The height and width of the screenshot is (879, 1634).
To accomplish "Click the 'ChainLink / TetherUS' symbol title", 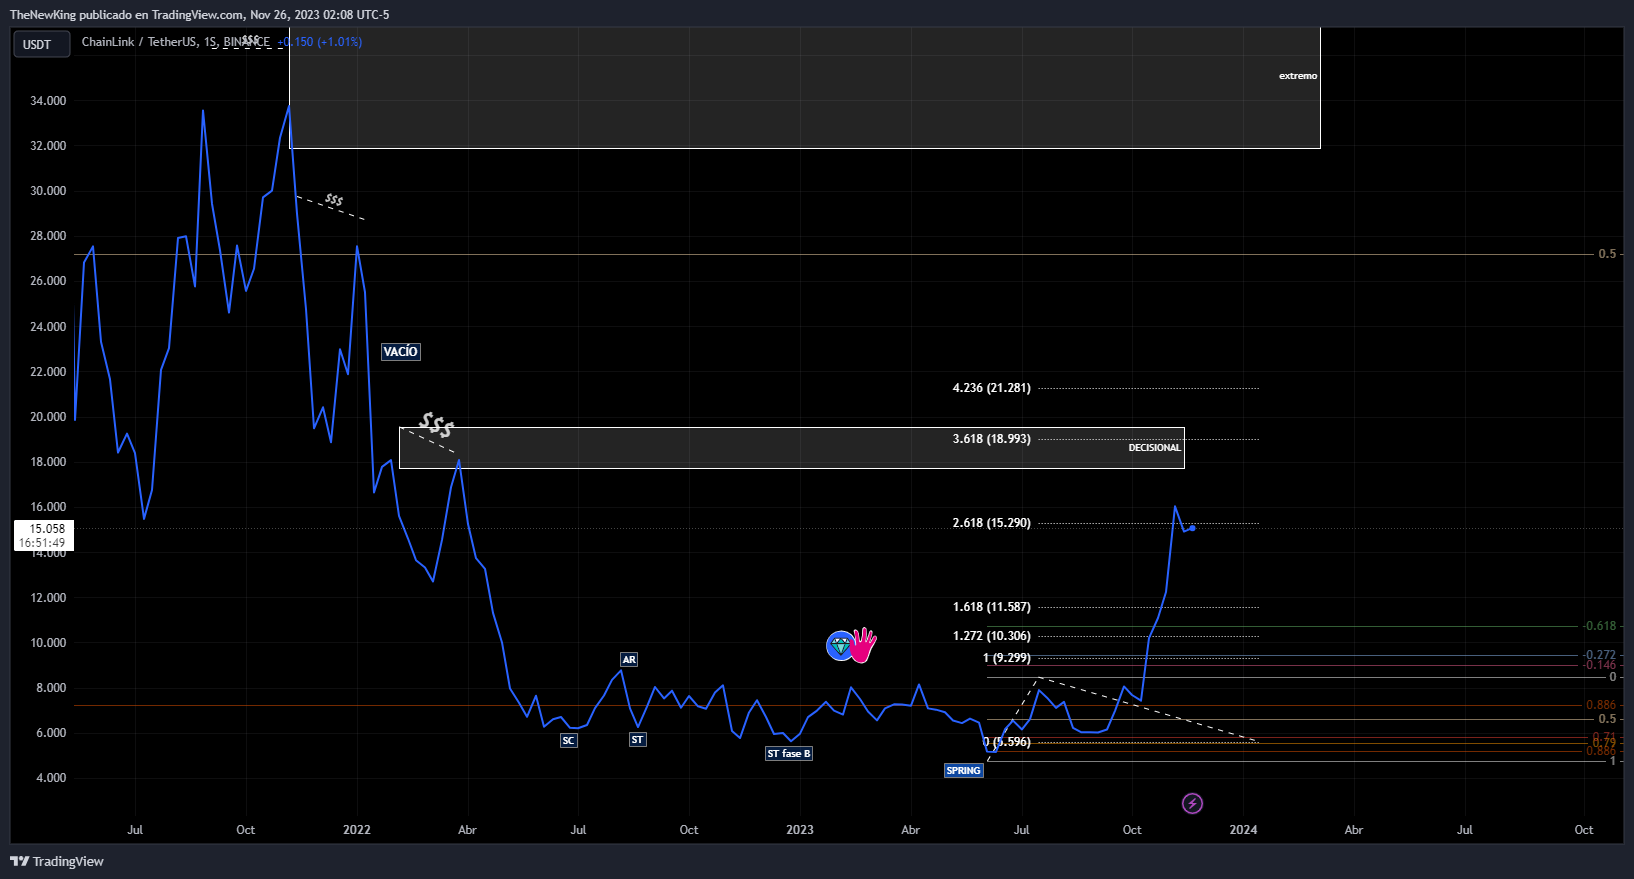I will (139, 42).
